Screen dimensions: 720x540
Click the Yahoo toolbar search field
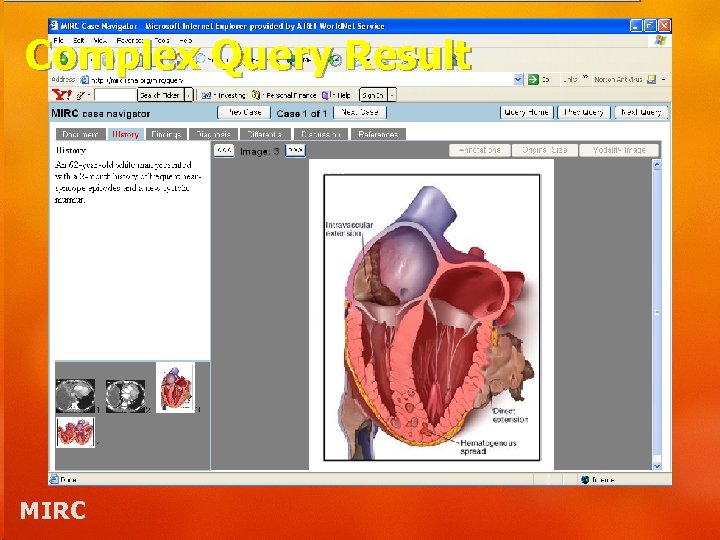click(115, 95)
